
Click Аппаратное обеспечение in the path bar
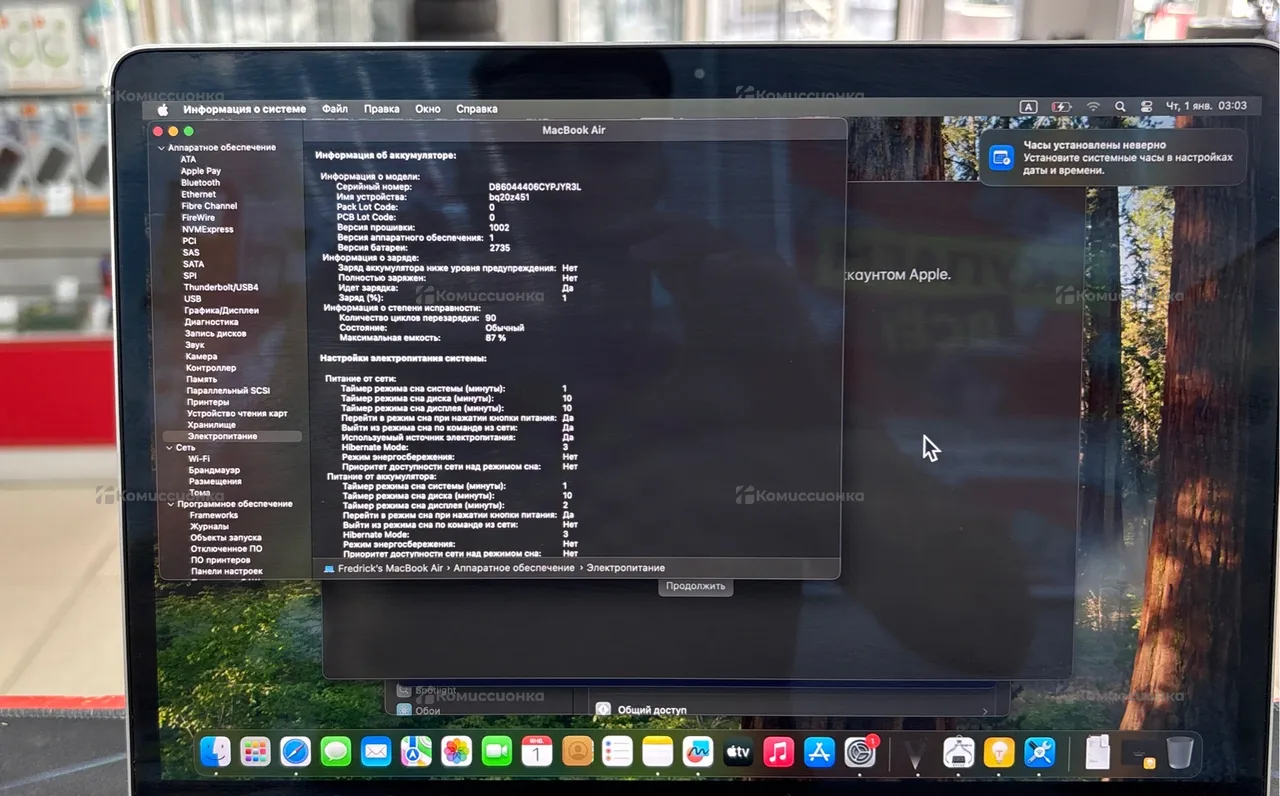pyautogui.click(x=515, y=568)
